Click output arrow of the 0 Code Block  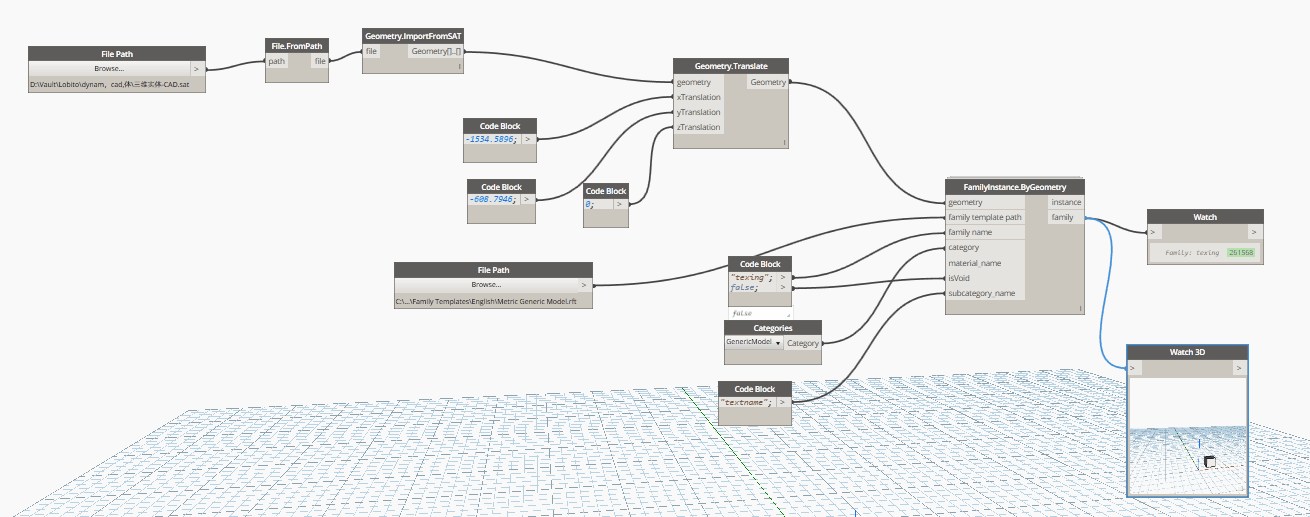click(620, 203)
